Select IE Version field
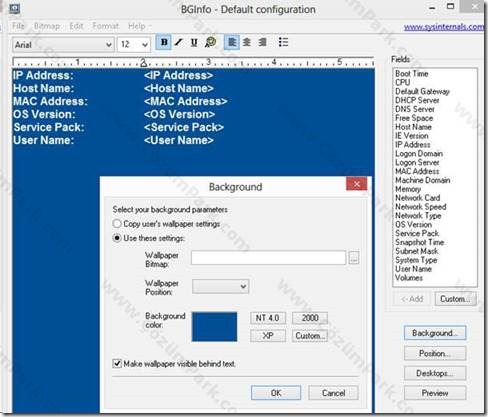 tap(412, 136)
